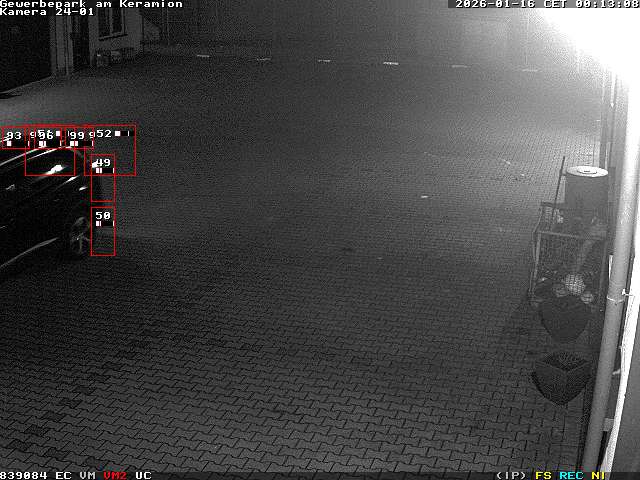The width and height of the screenshot is (640, 480).
Task: Select the motion detection box labeled 49
Action: [x=103, y=179]
